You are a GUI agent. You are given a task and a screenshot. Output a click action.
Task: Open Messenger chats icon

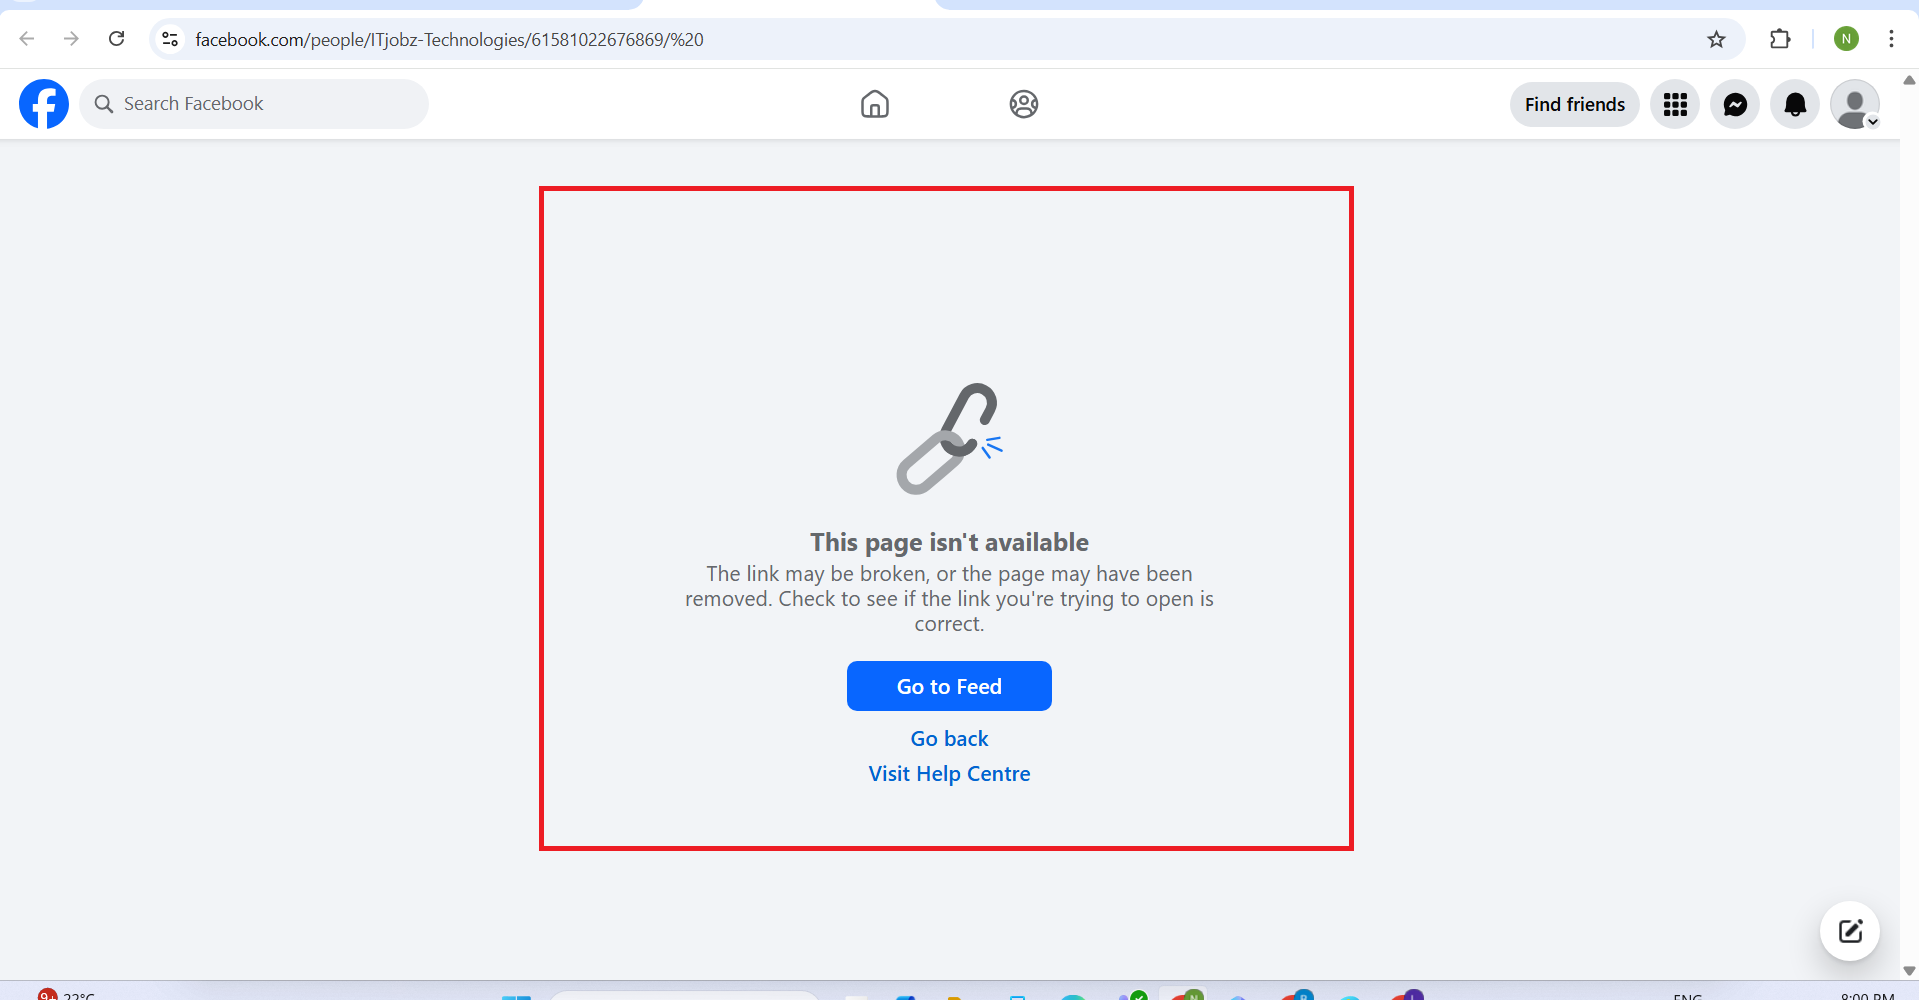pyautogui.click(x=1735, y=104)
